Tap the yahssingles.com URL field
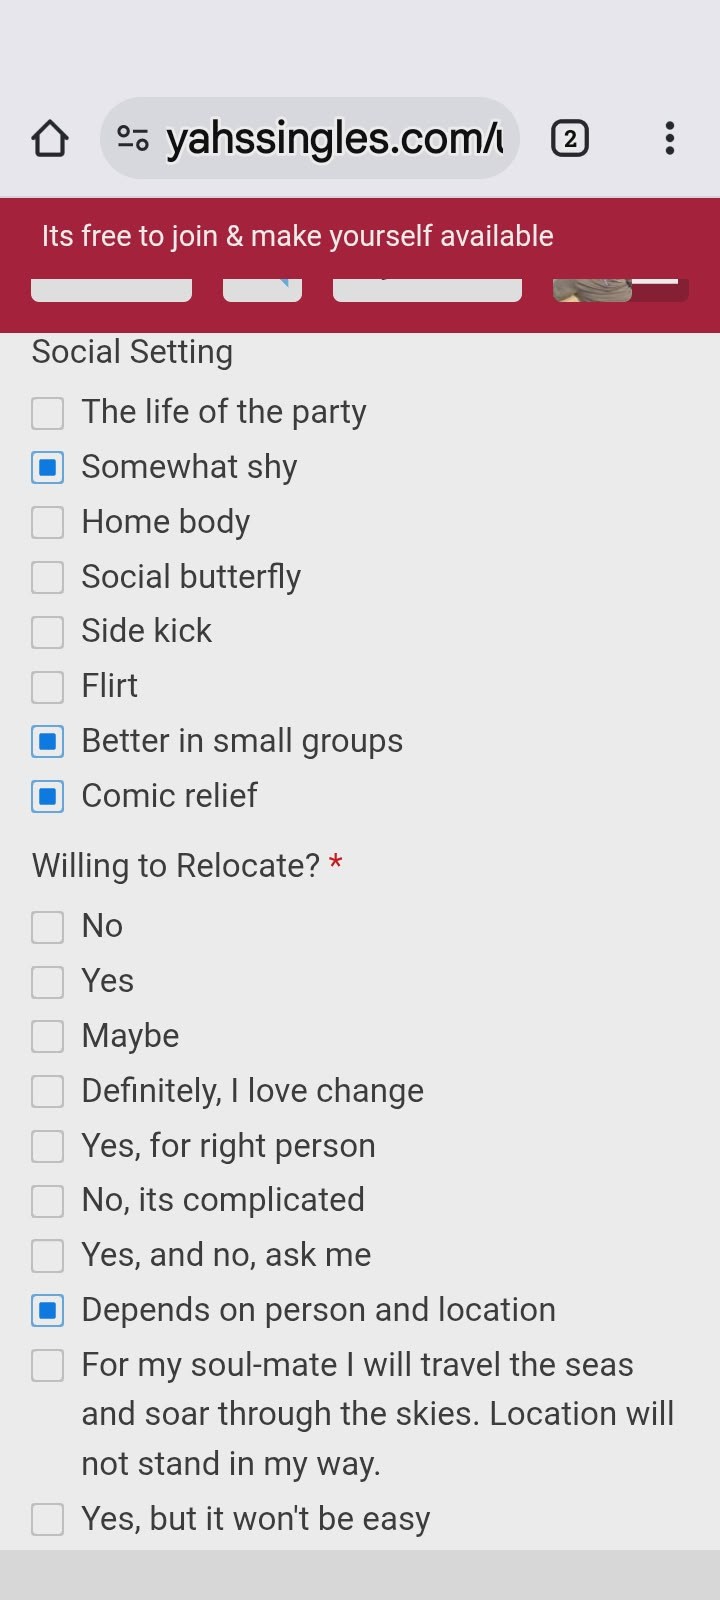The width and height of the screenshot is (720, 1600). pos(333,138)
